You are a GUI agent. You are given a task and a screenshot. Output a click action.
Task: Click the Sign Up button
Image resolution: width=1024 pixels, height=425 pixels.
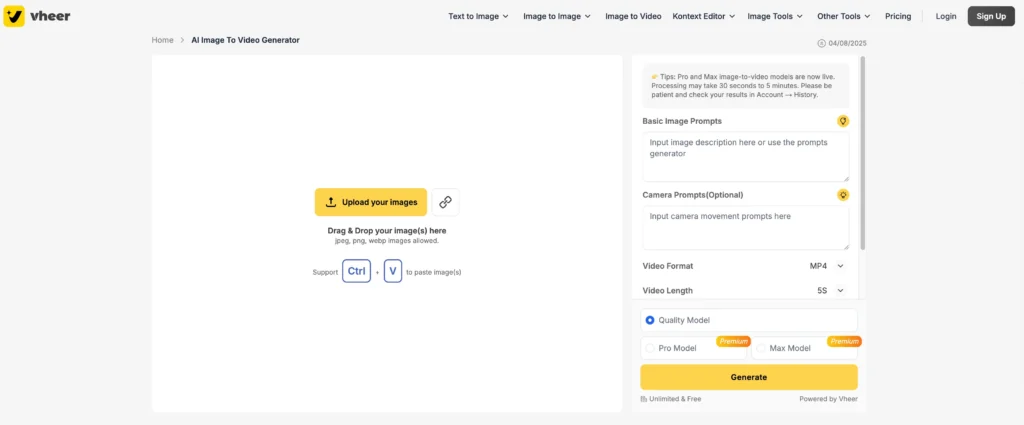991,16
